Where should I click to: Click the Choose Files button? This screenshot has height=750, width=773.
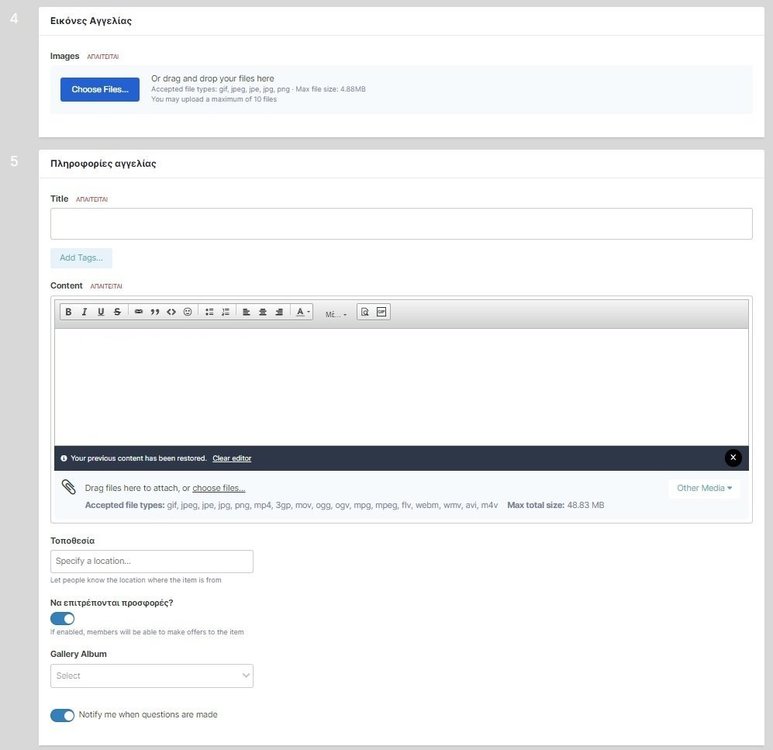pos(100,90)
